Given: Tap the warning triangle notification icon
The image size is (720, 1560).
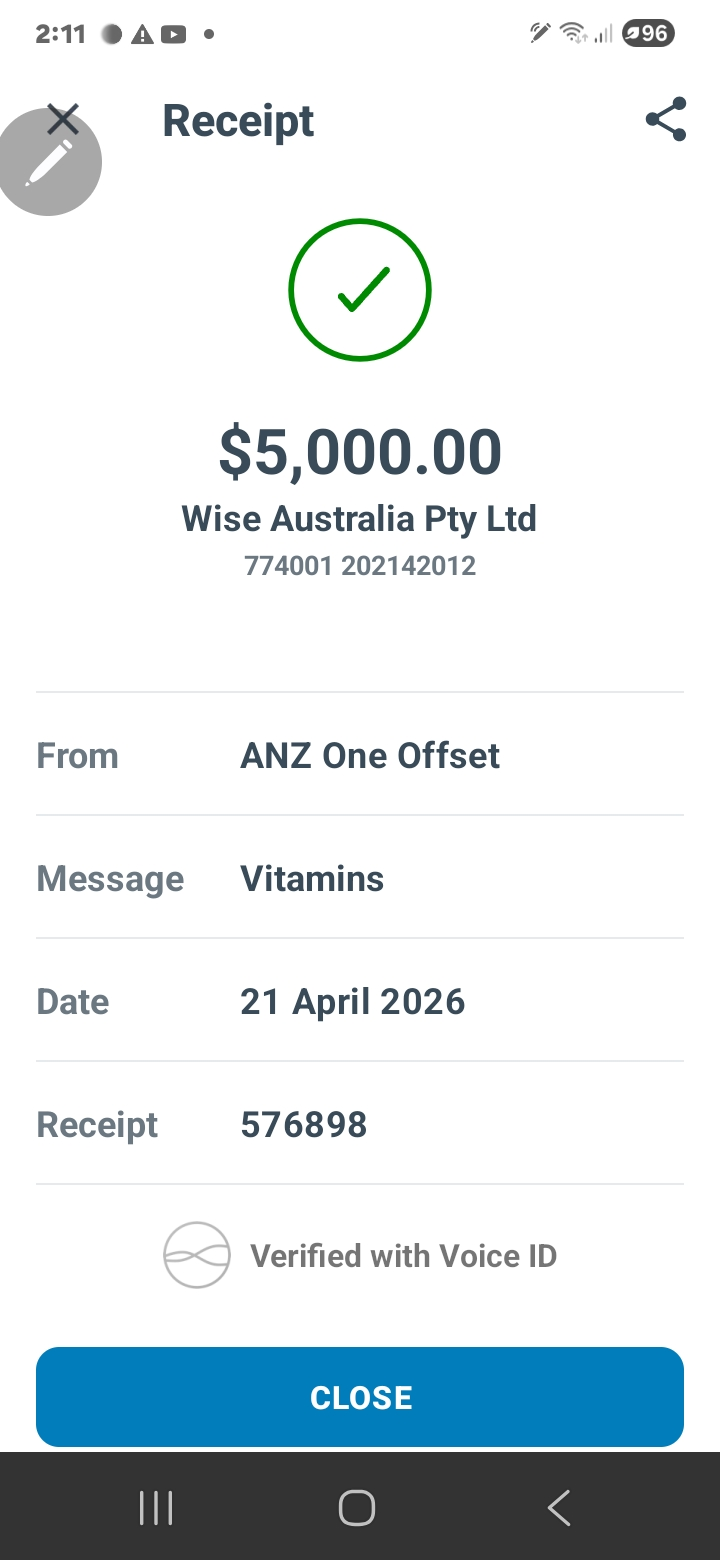Looking at the screenshot, I should click(x=142, y=34).
